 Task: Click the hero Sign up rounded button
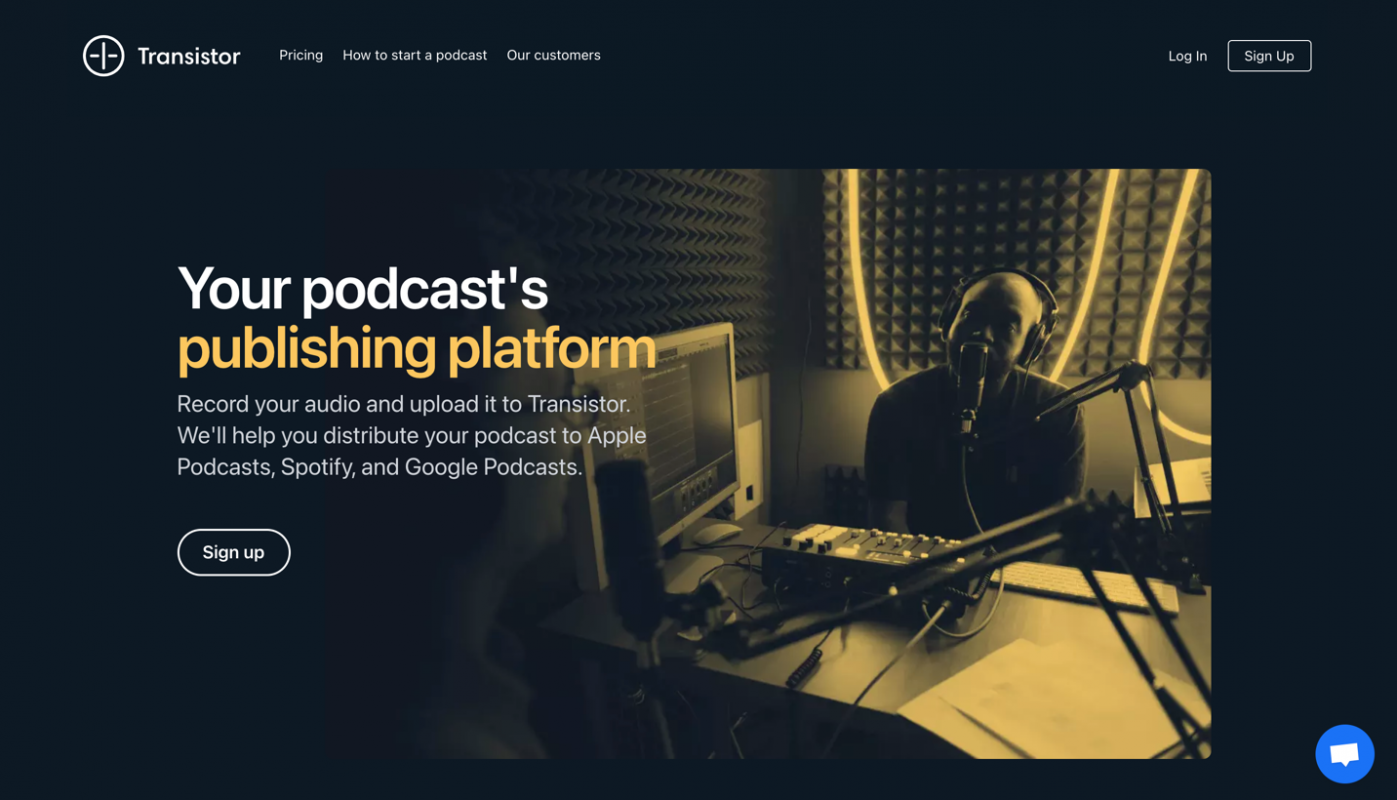click(234, 552)
